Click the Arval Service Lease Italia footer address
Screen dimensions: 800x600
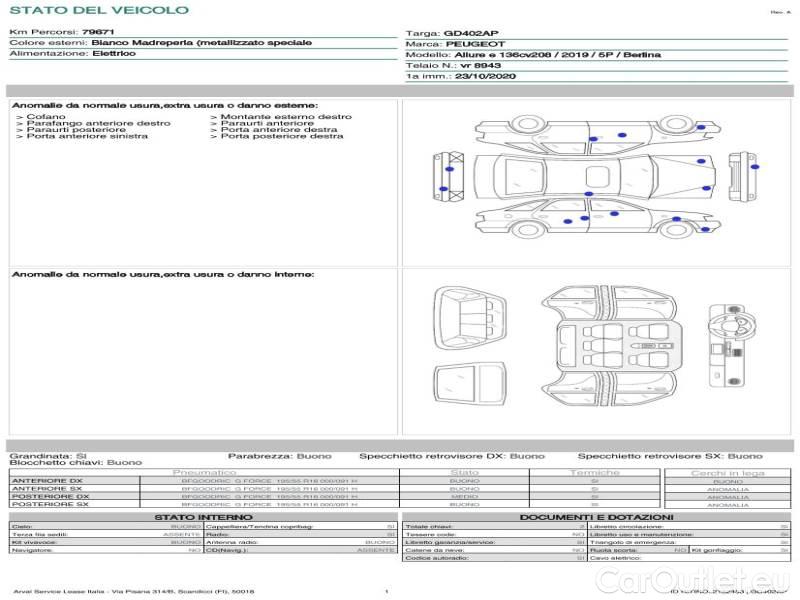(134, 592)
